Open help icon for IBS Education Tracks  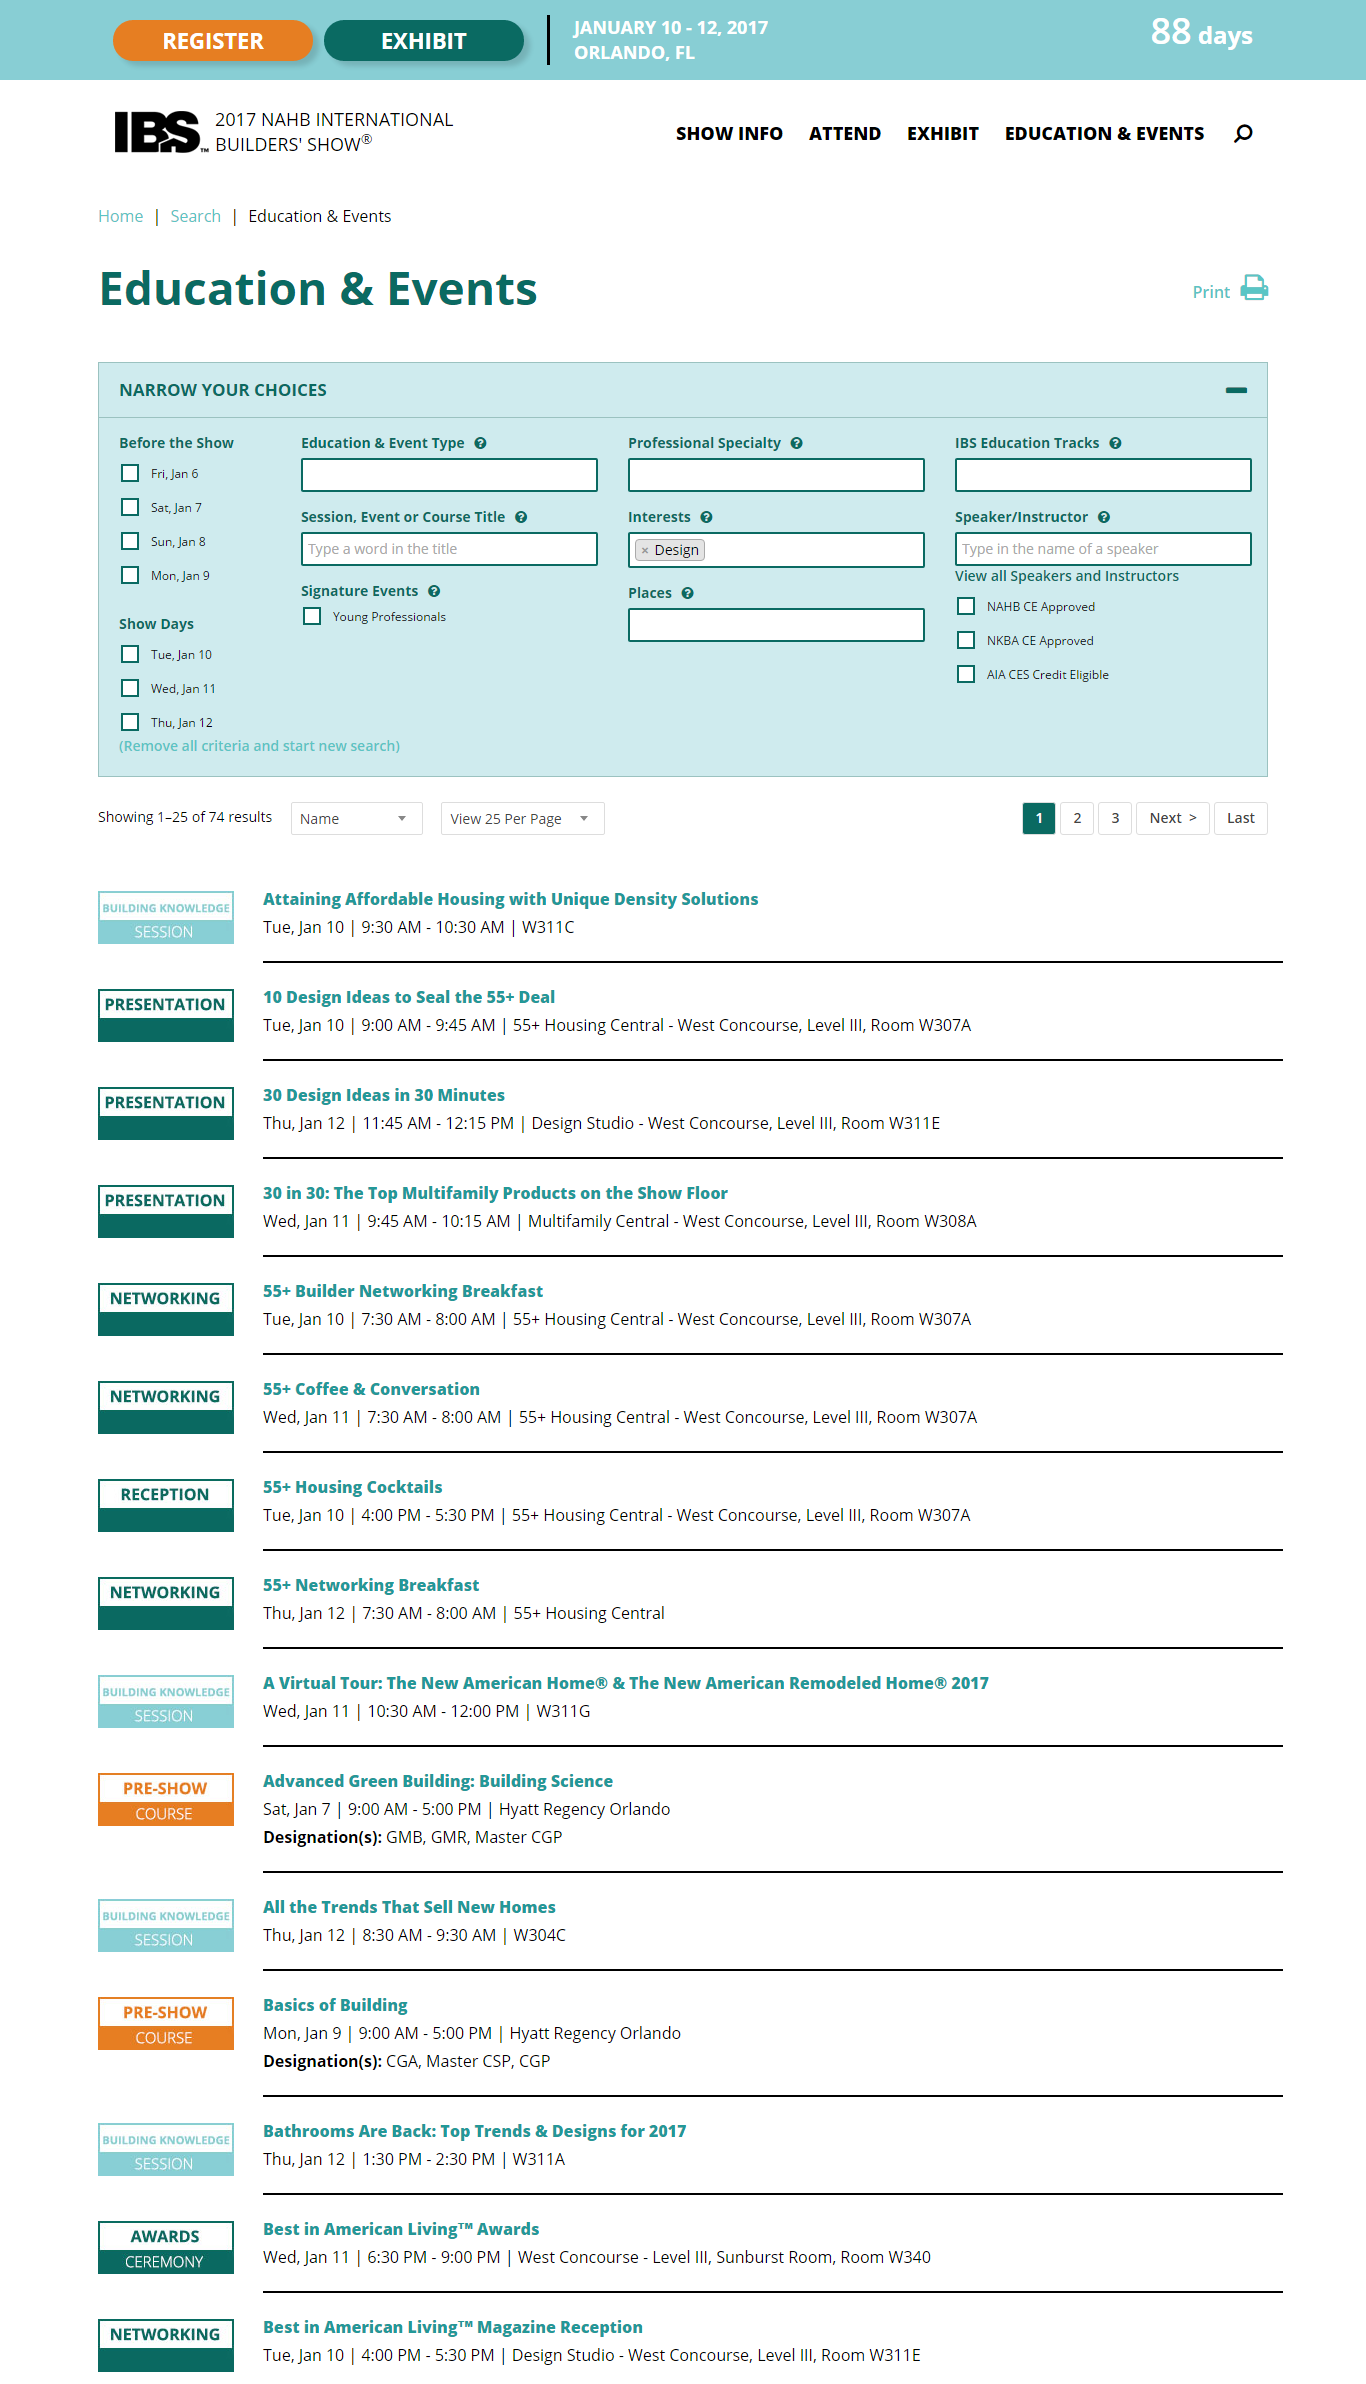(x=1115, y=443)
